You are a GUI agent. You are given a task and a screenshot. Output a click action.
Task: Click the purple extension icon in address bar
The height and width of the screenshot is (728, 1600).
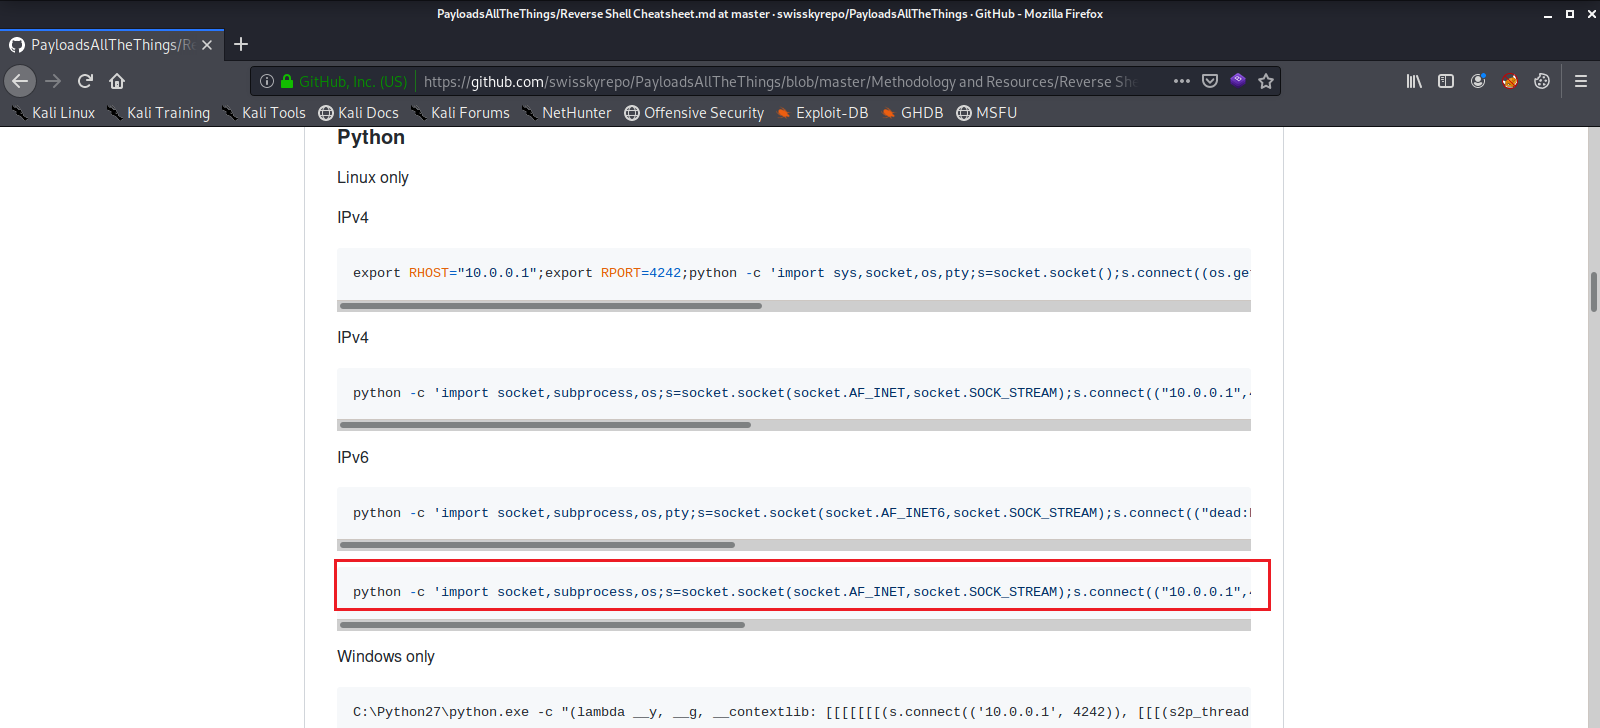[x=1238, y=81]
